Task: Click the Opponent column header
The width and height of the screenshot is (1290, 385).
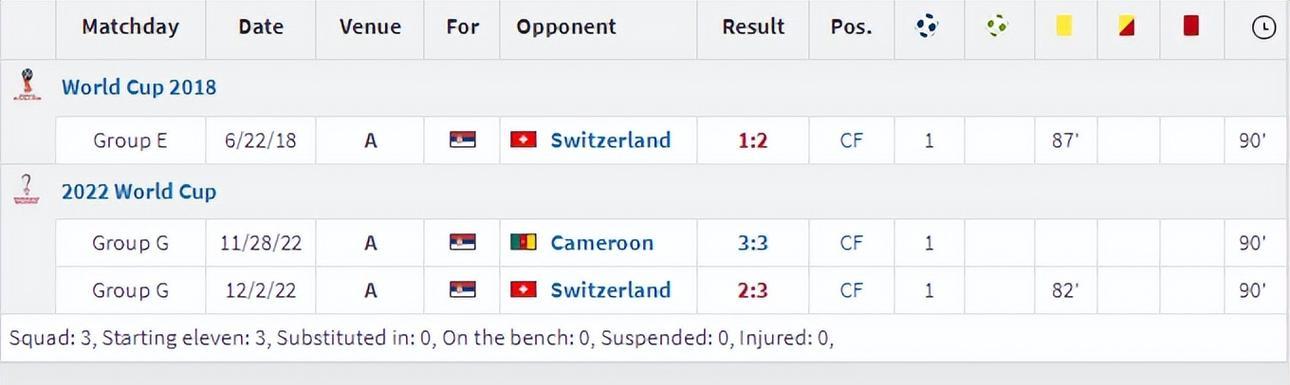Action: pyautogui.click(x=566, y=27)
